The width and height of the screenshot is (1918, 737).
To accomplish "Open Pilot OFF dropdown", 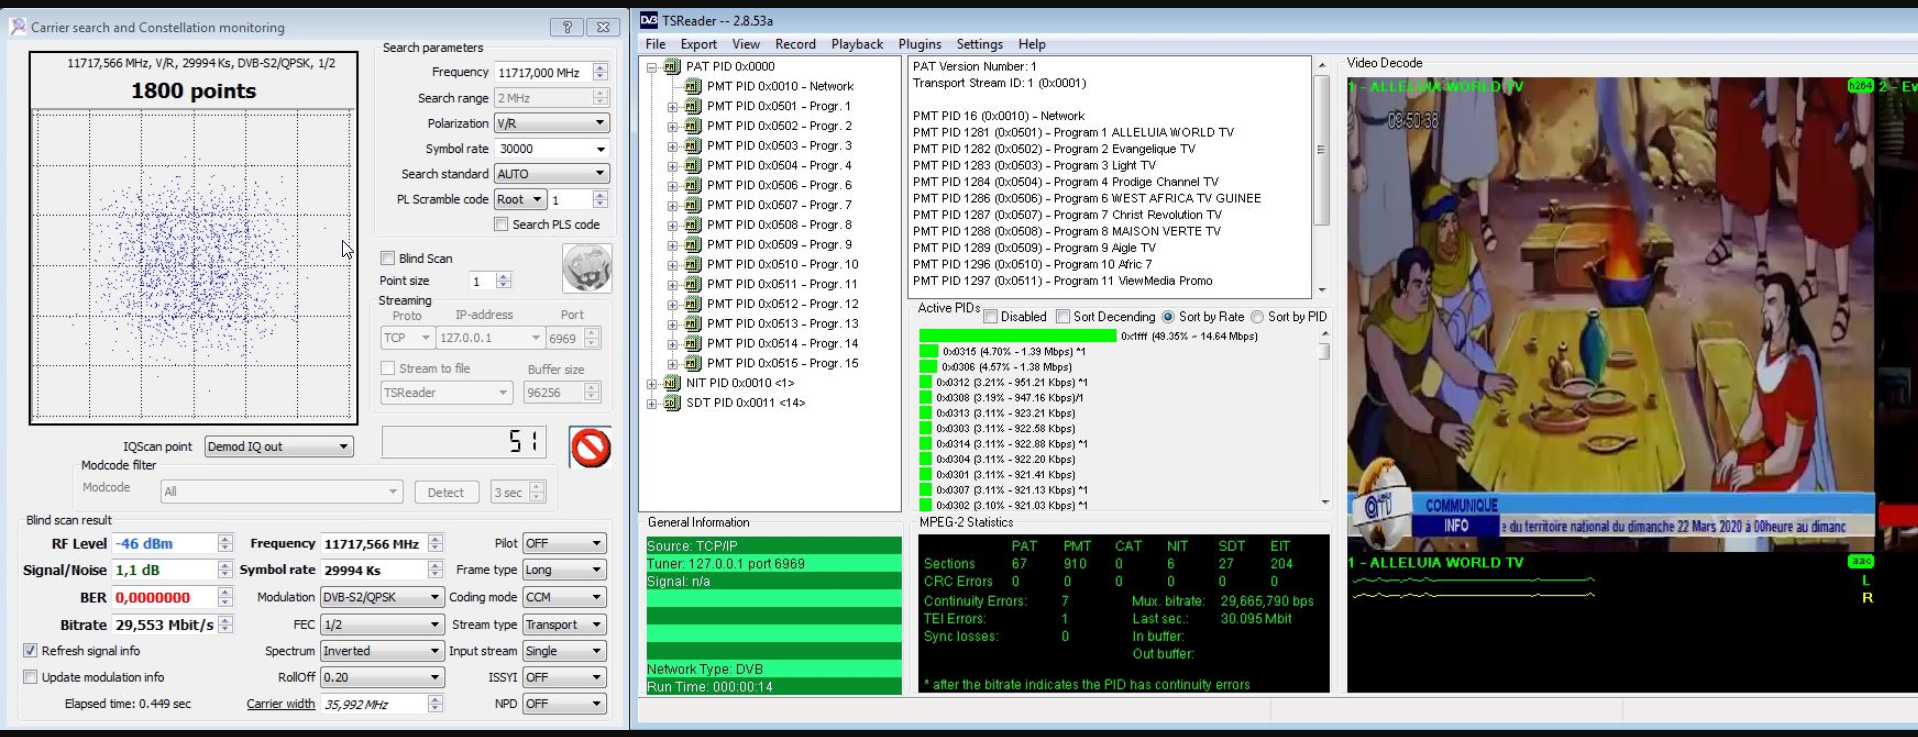I will [565, 543].
